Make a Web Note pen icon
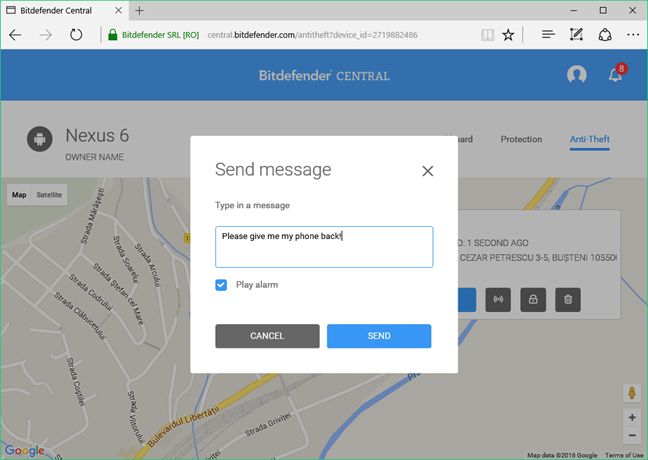Viewport: 648px width, 460px height. click(576, 34)
